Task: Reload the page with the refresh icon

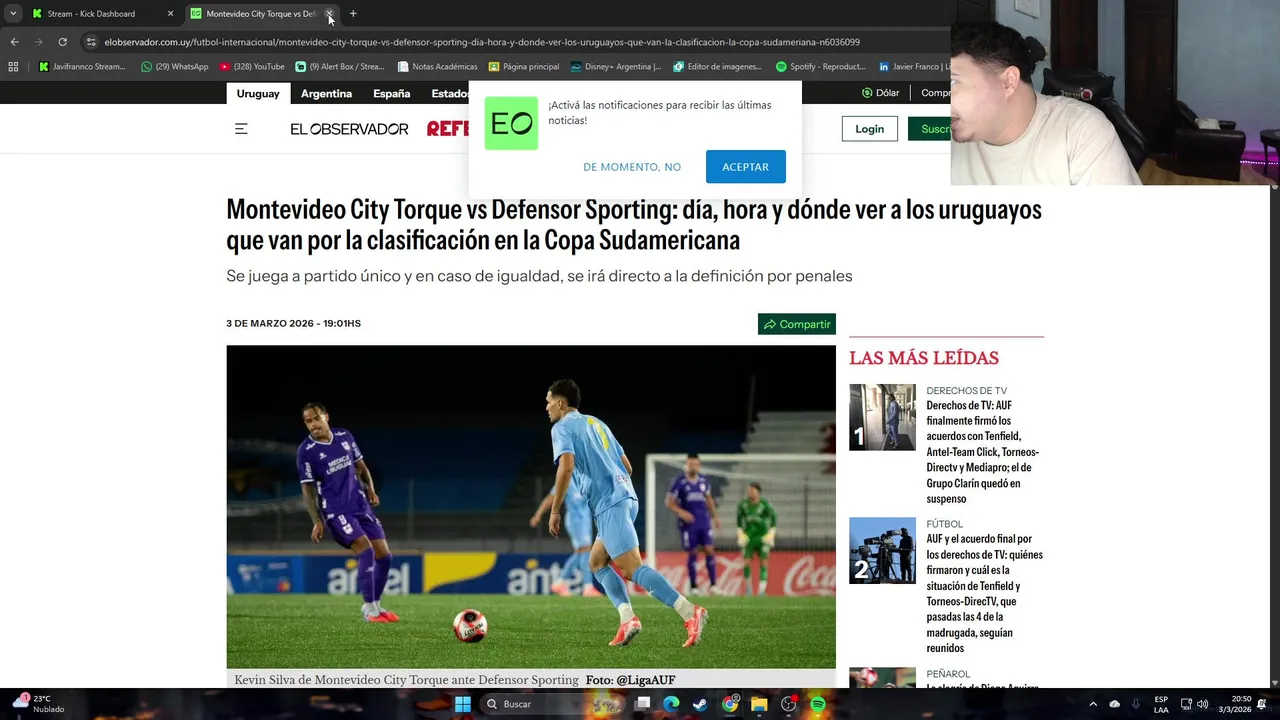Action: [x=62, y=42]
